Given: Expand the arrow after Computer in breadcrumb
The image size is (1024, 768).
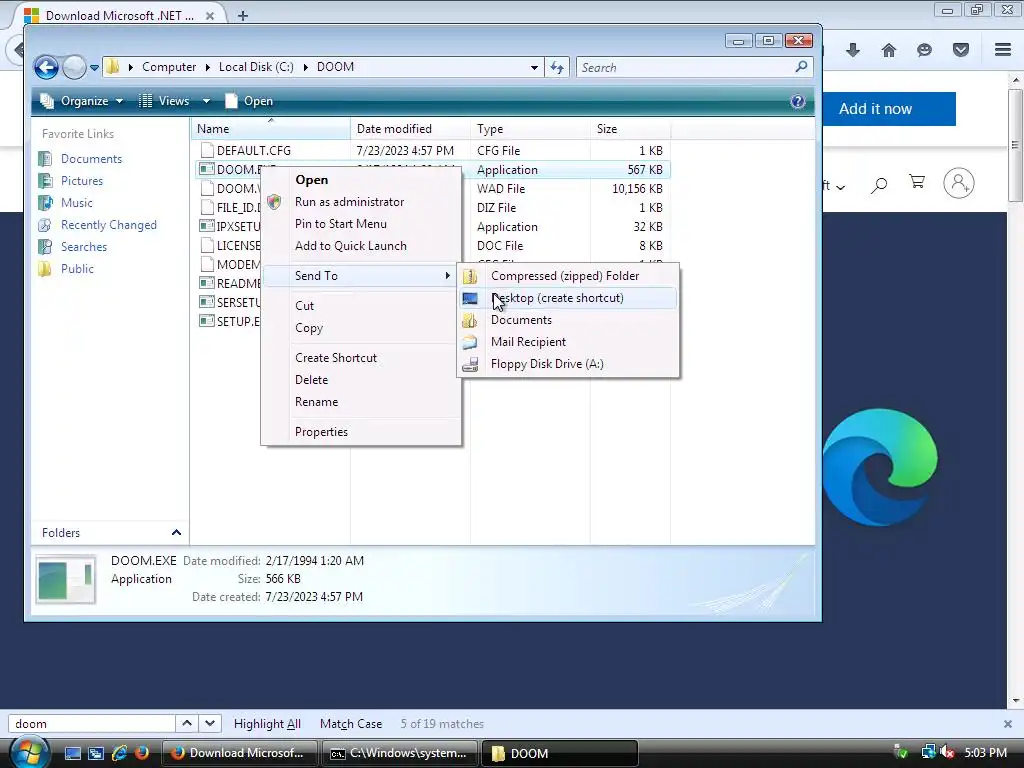Looking at the screenshot, I should 208,67.
